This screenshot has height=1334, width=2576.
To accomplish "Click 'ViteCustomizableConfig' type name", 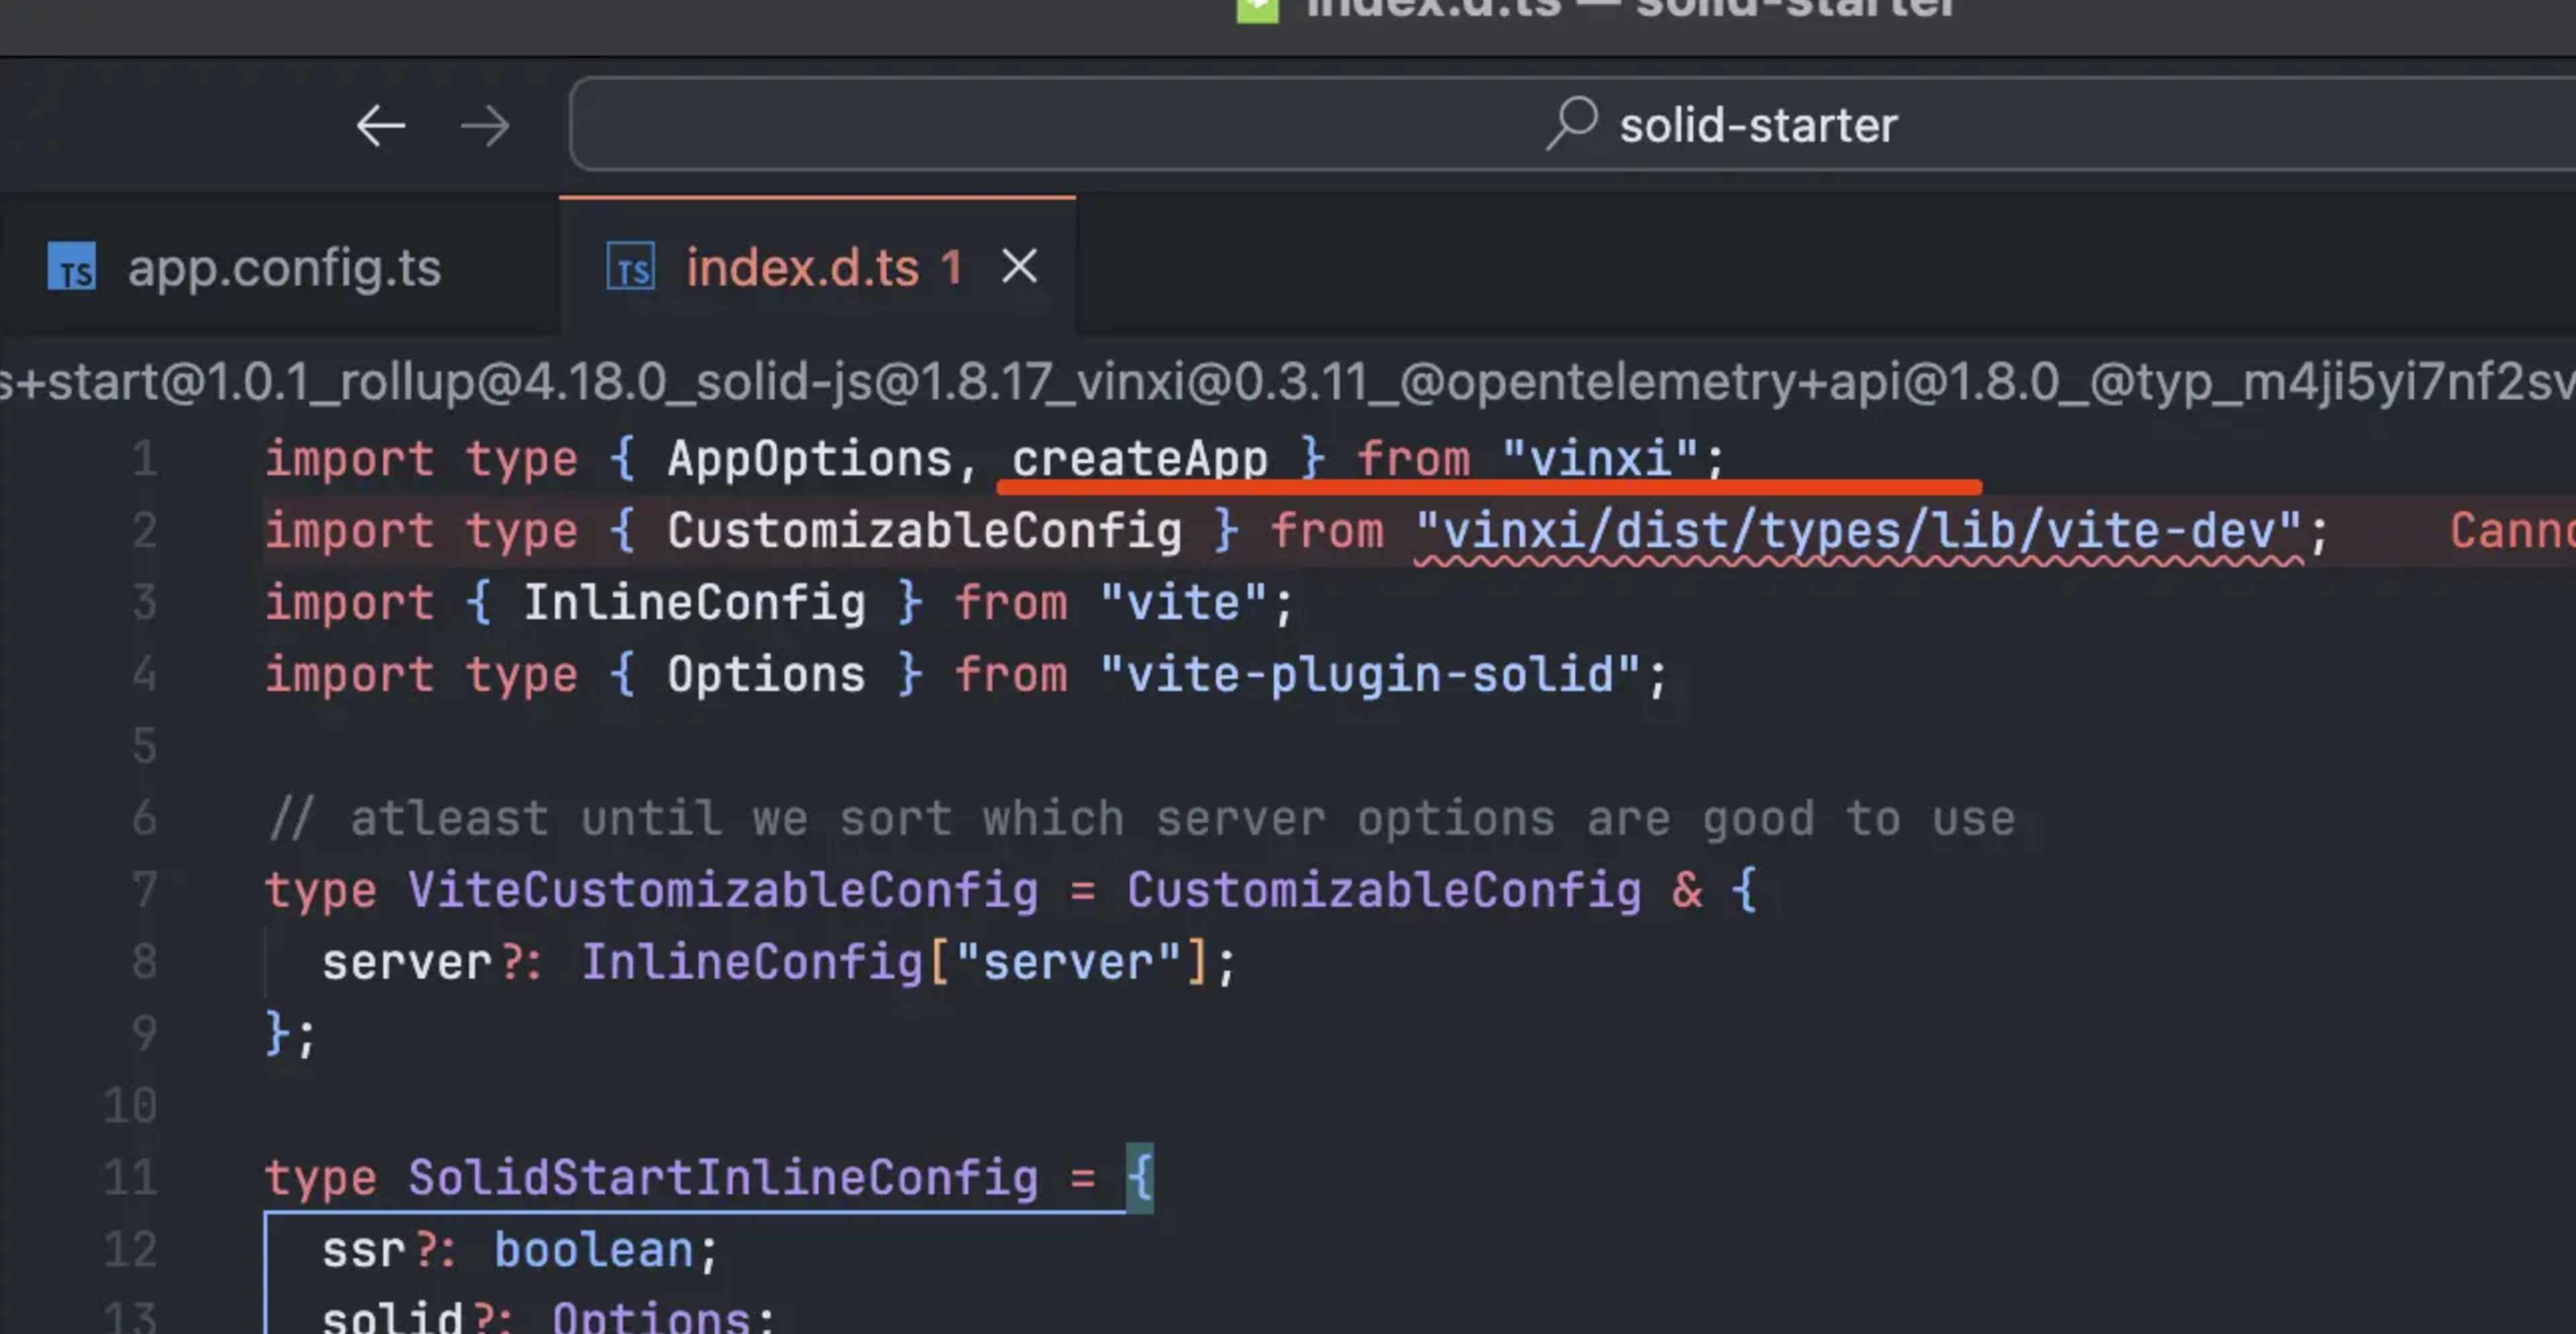I will pyautogui.click(x=723, y=890).
